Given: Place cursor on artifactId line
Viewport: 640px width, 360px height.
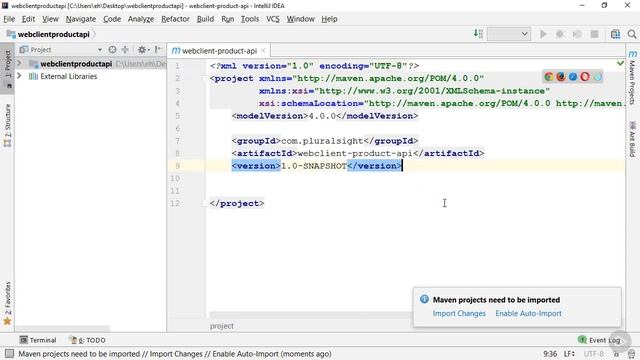Looking at the screenshot, I should click(x=358, y=153).
